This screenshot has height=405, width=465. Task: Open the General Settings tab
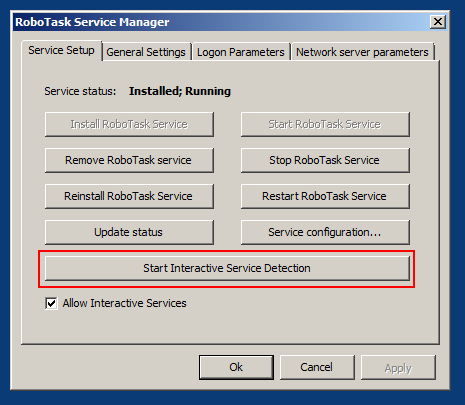click(146, 52)
